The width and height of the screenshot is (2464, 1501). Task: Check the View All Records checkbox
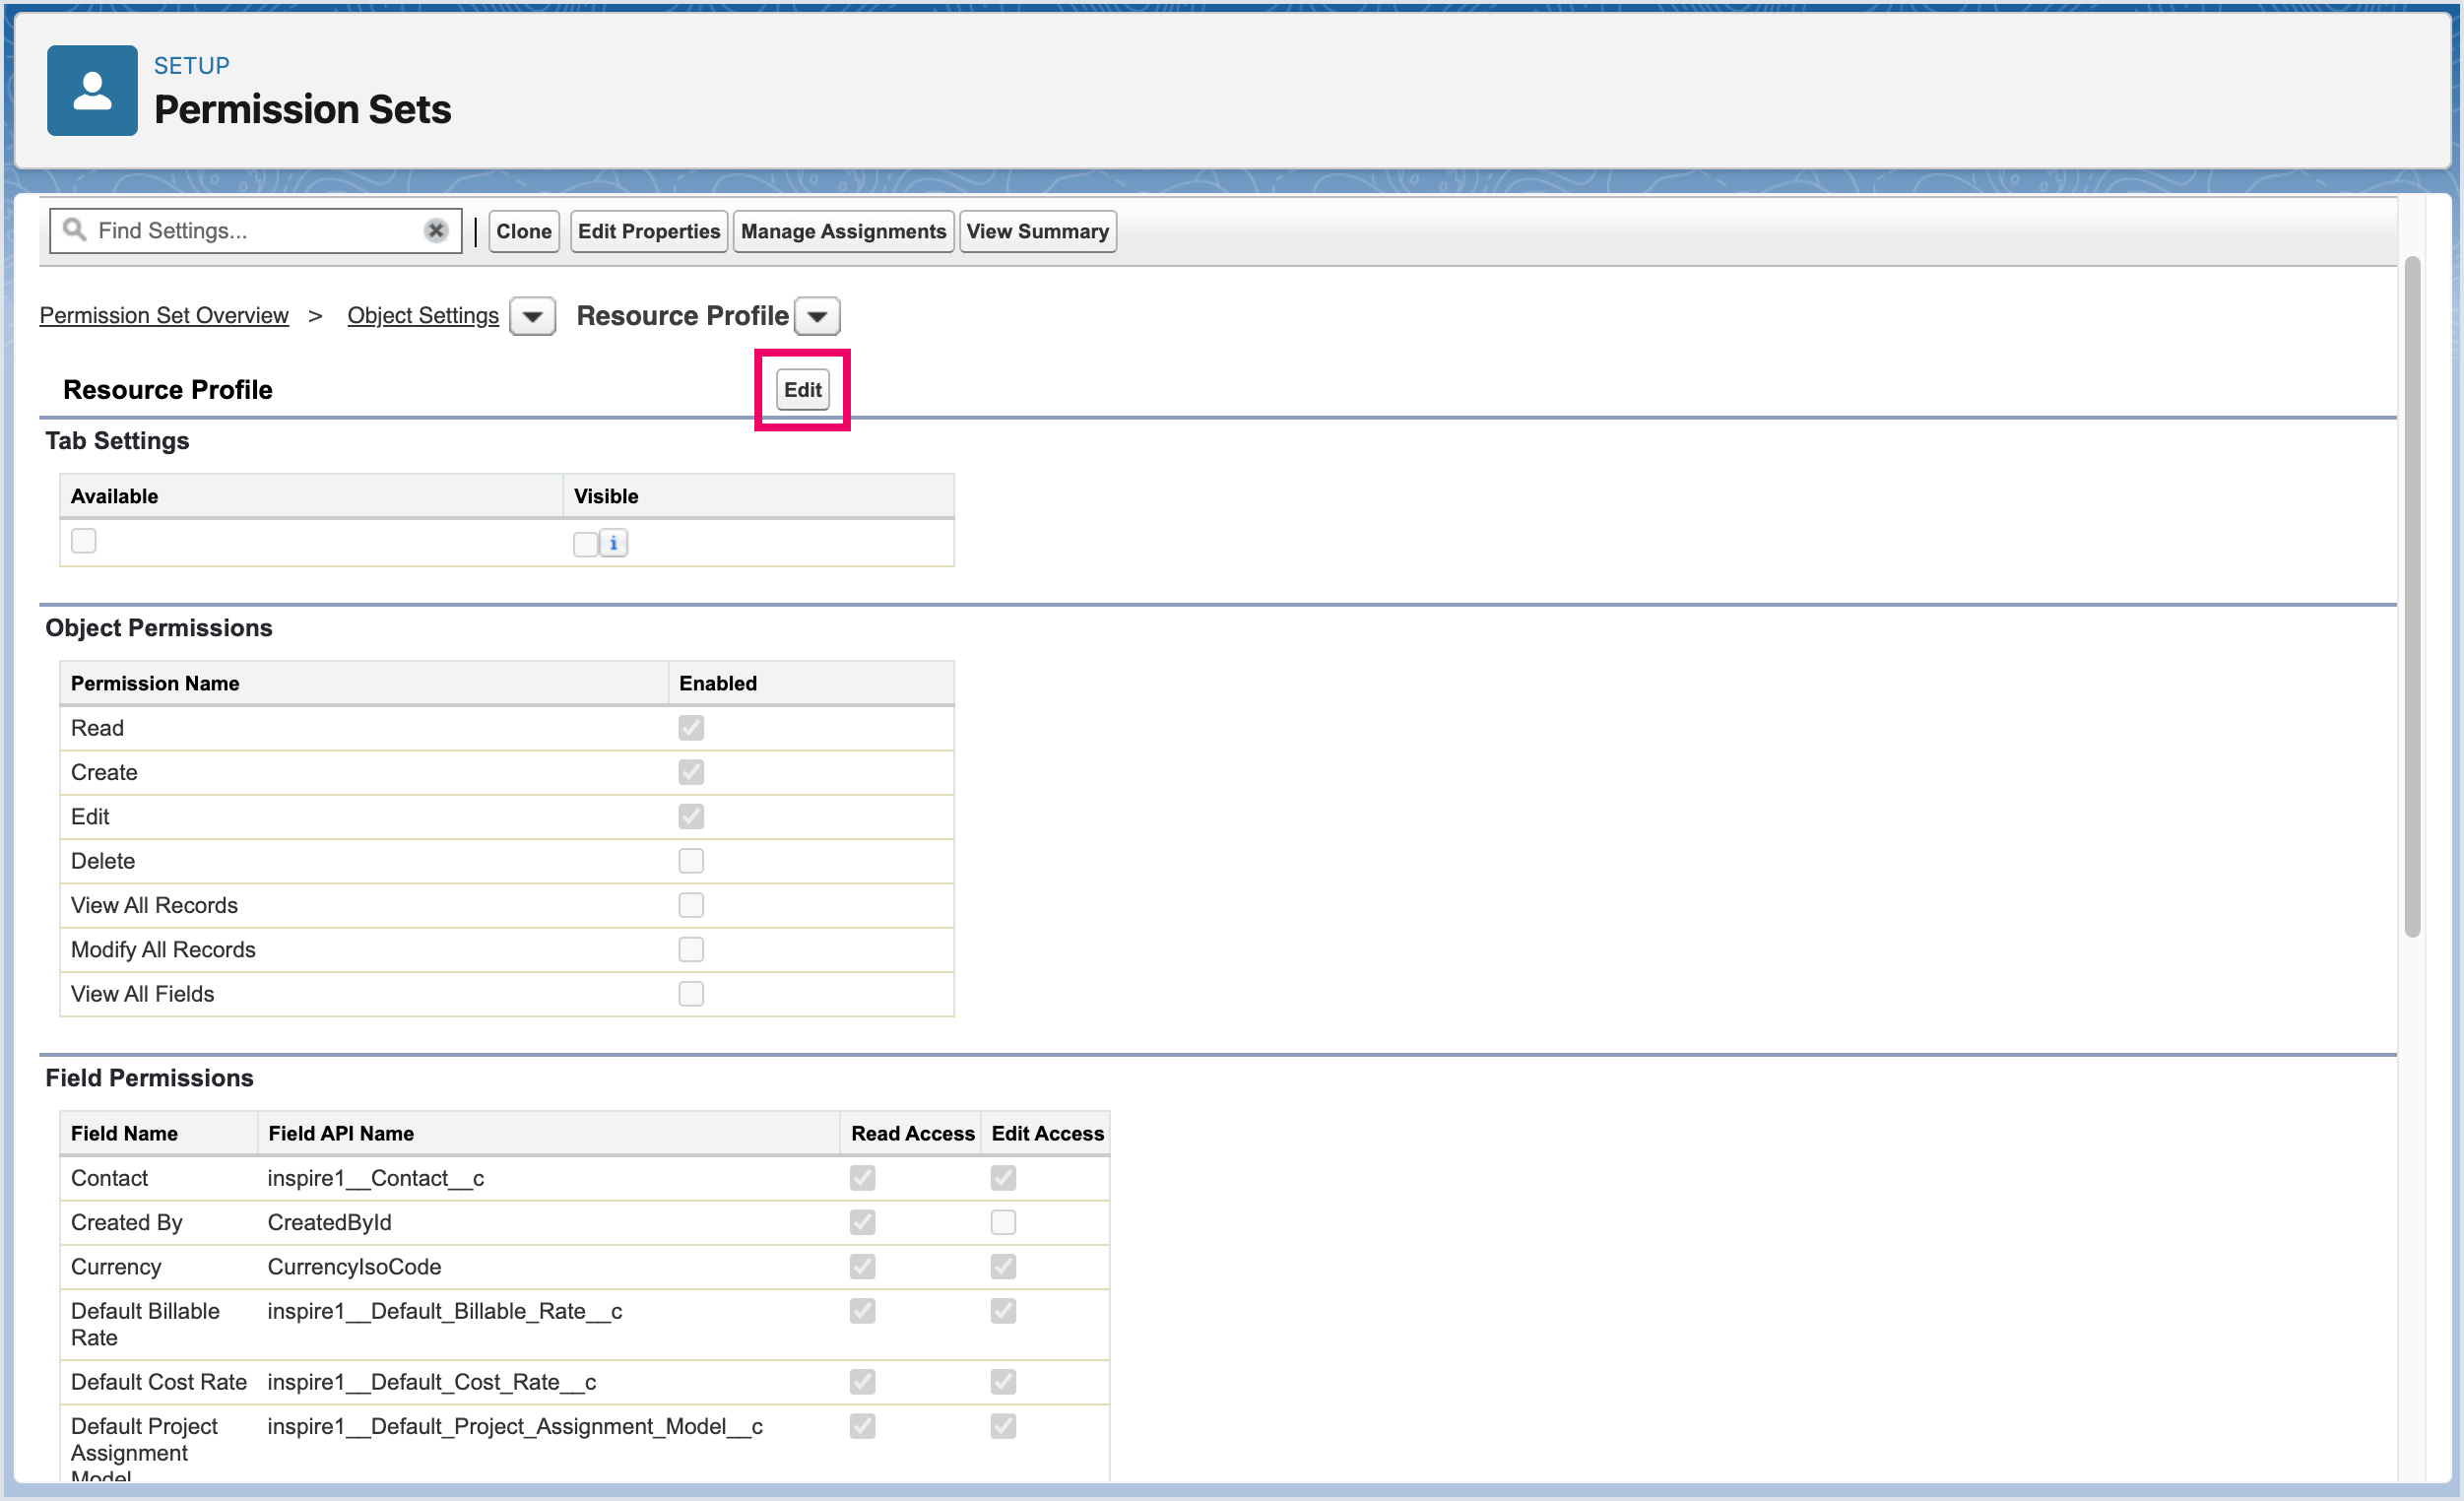coord(691,905)
